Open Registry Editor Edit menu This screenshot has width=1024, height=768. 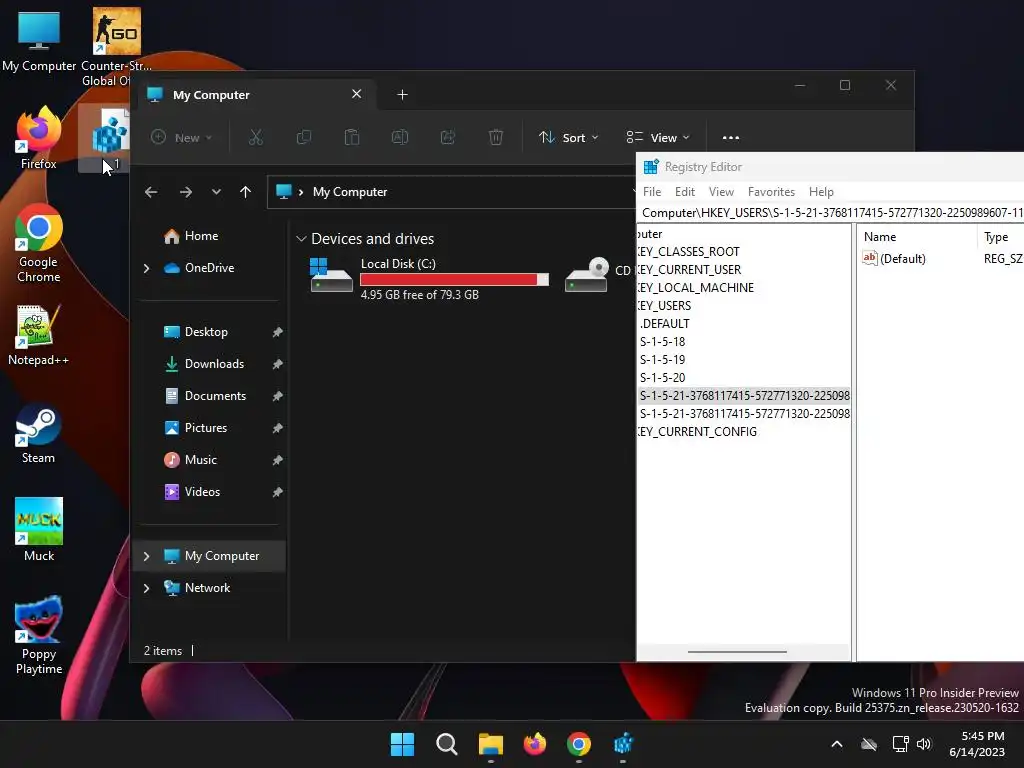click(684, 192)
